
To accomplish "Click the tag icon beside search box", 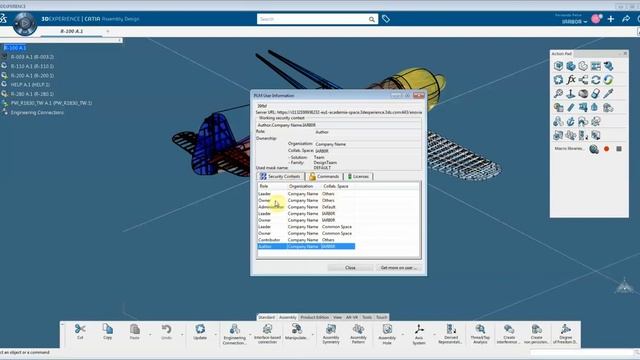I will pyautogui.click(x=386, y=19).
